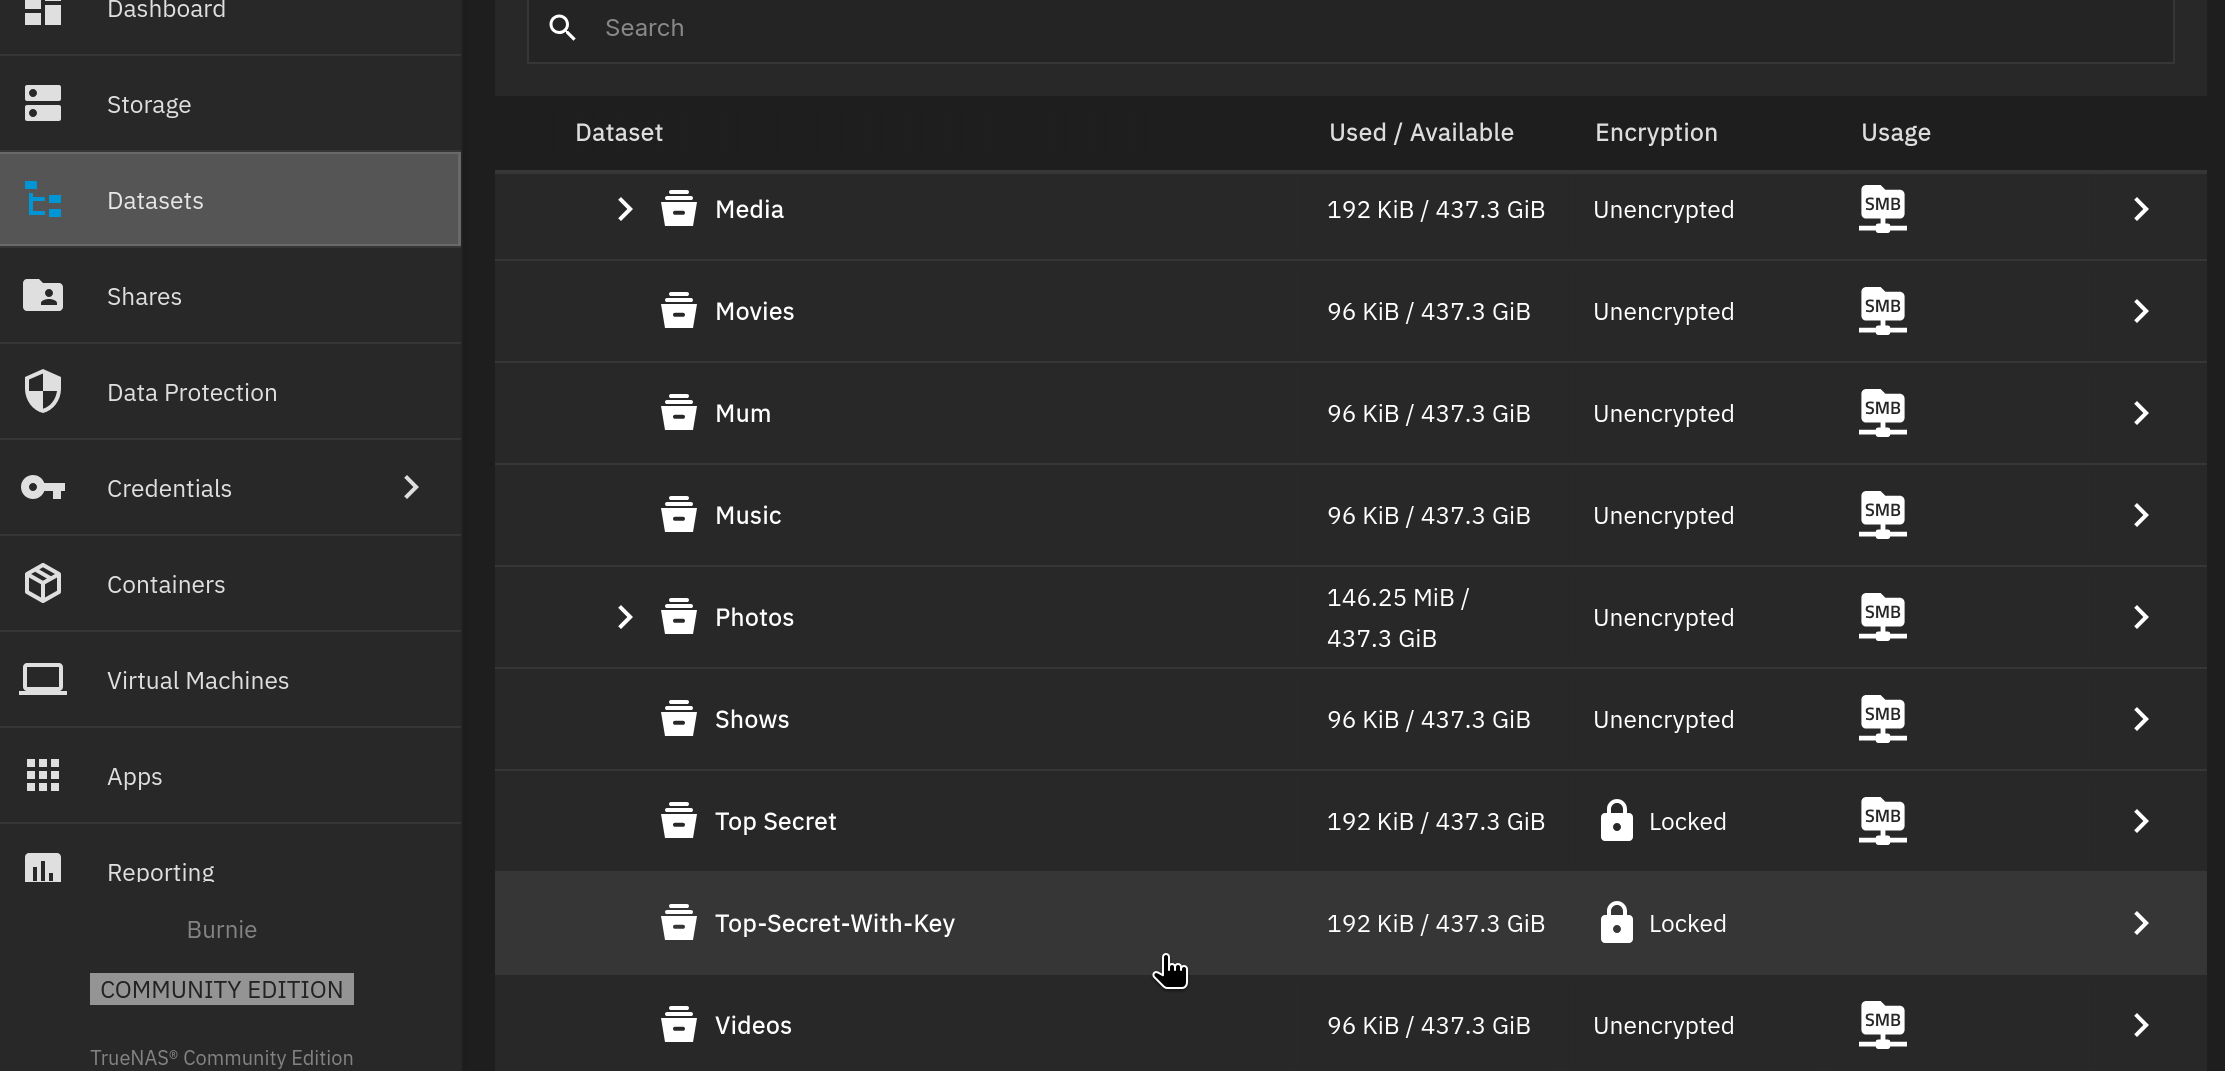Click the Used / Available column header
The height and width of the screenshot is (1071, 2225).
1421,132
